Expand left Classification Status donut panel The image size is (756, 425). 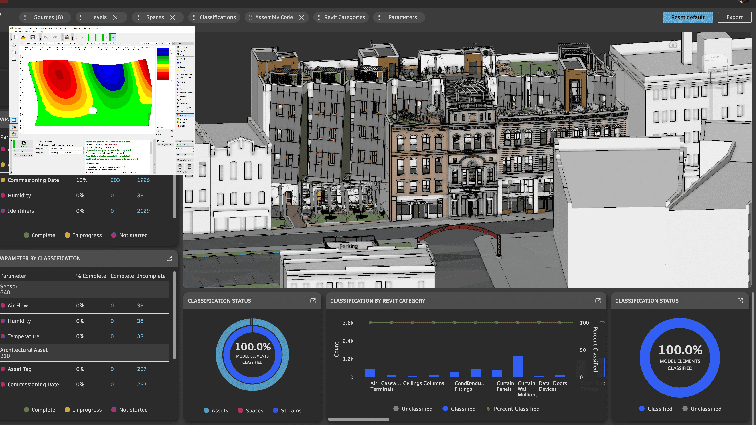pos(312,300)
